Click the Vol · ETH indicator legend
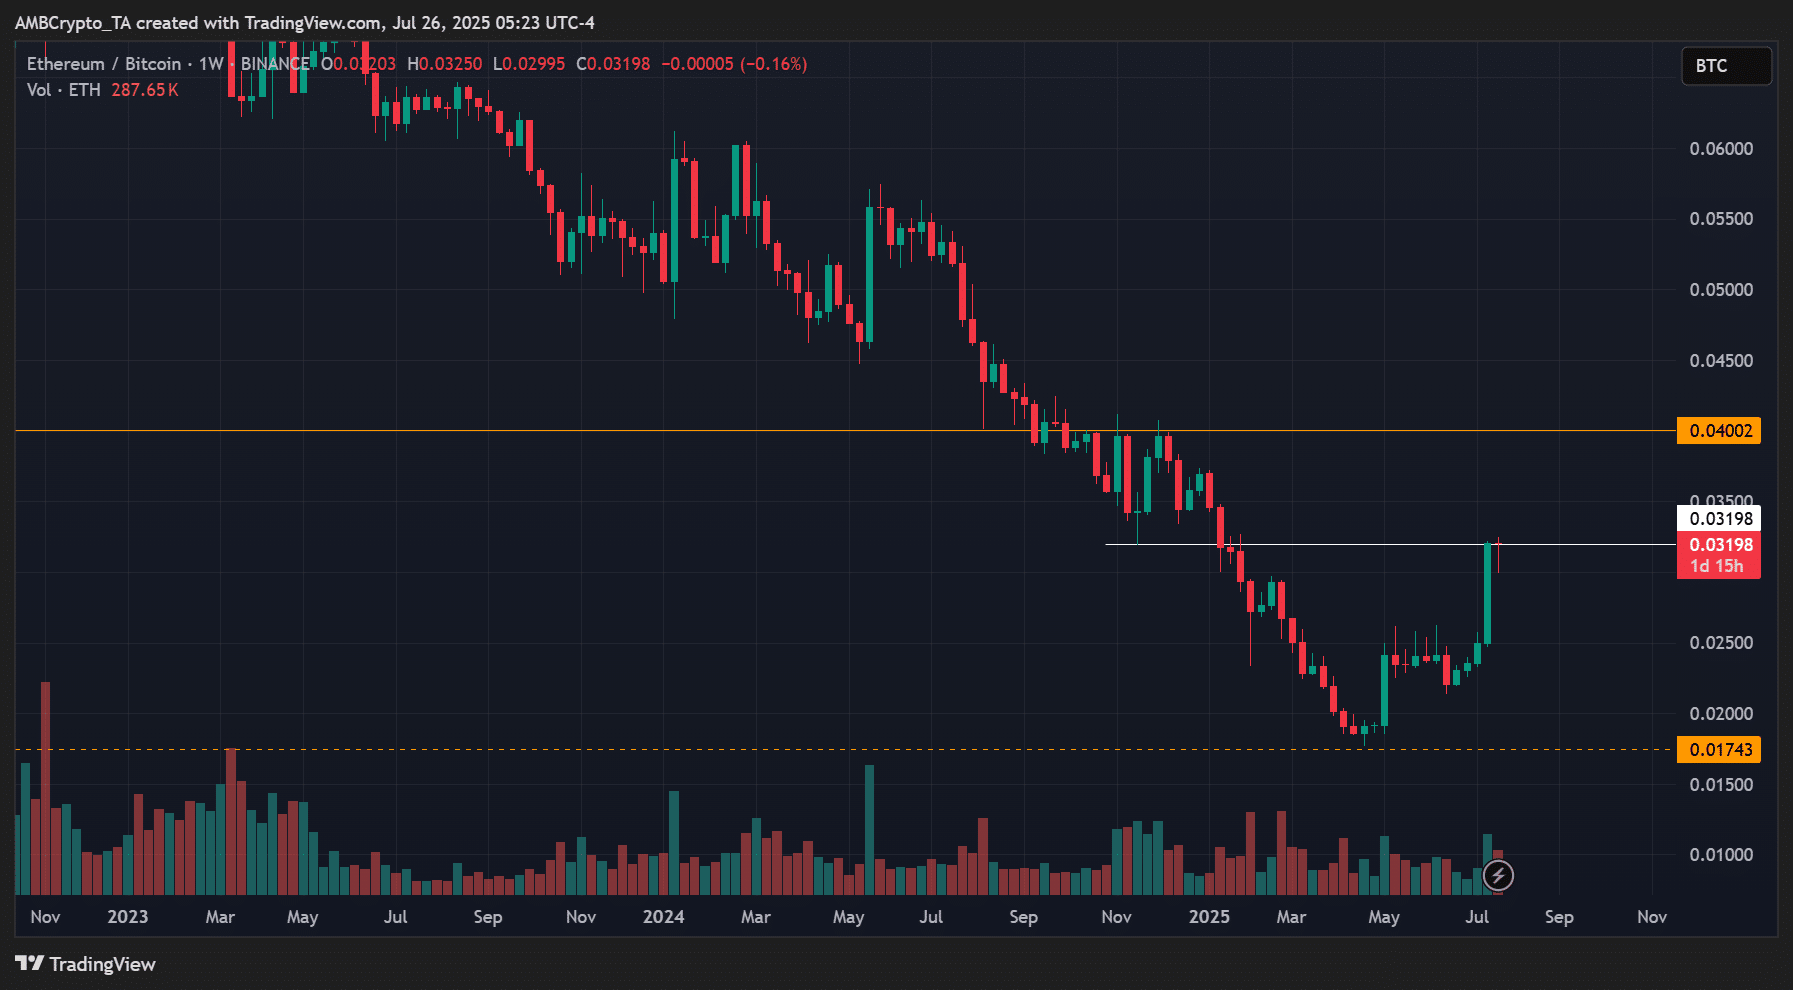The width and height of the screenshot is (1793, 990). coord(64,90)
